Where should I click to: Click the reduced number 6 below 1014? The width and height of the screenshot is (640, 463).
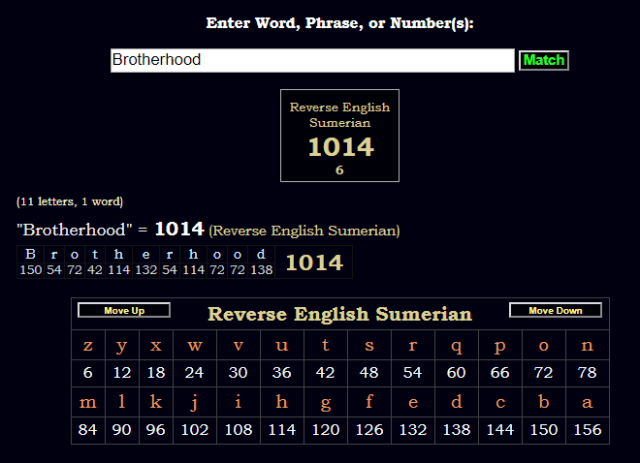click(339, 170)
